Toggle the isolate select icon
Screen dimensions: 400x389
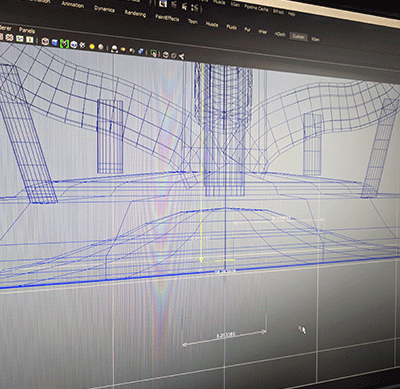click(x=153, y=53)
